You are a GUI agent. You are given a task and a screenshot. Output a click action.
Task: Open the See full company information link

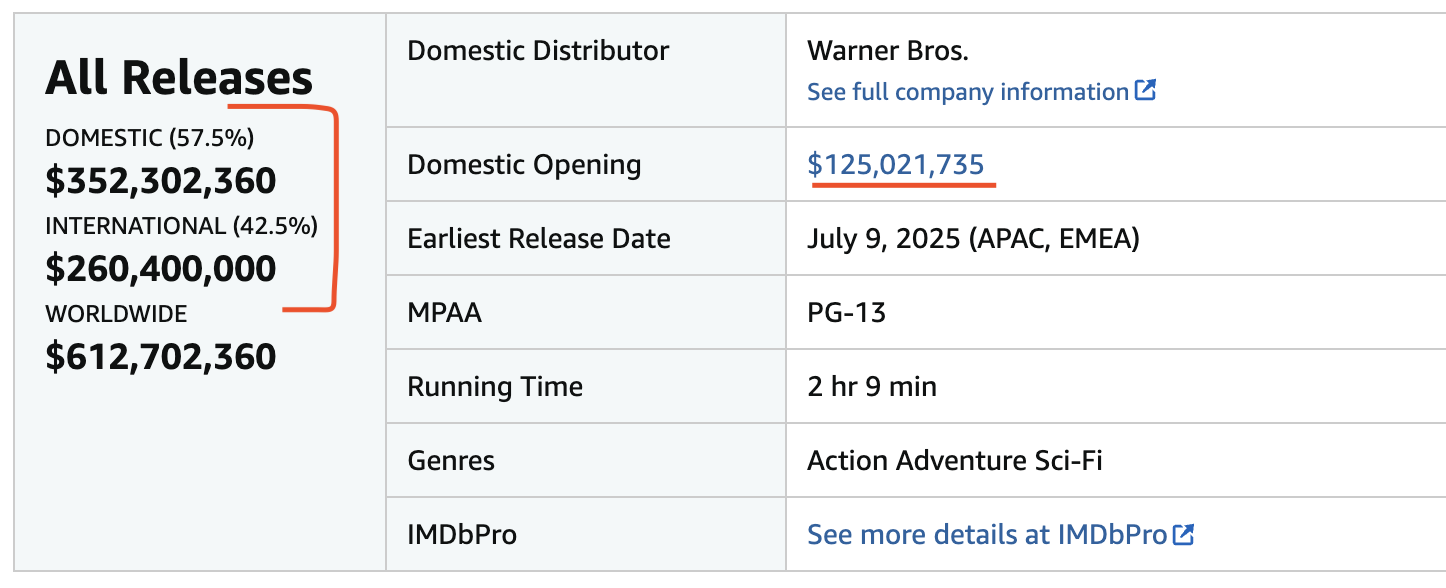(x=968, y=92)
